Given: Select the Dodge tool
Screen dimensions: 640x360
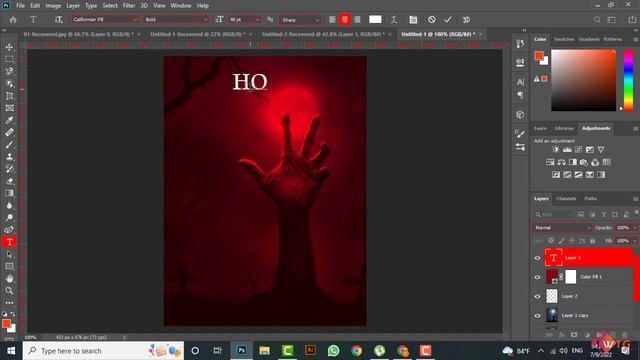Looking at the screenshot, I should [9, 218].
